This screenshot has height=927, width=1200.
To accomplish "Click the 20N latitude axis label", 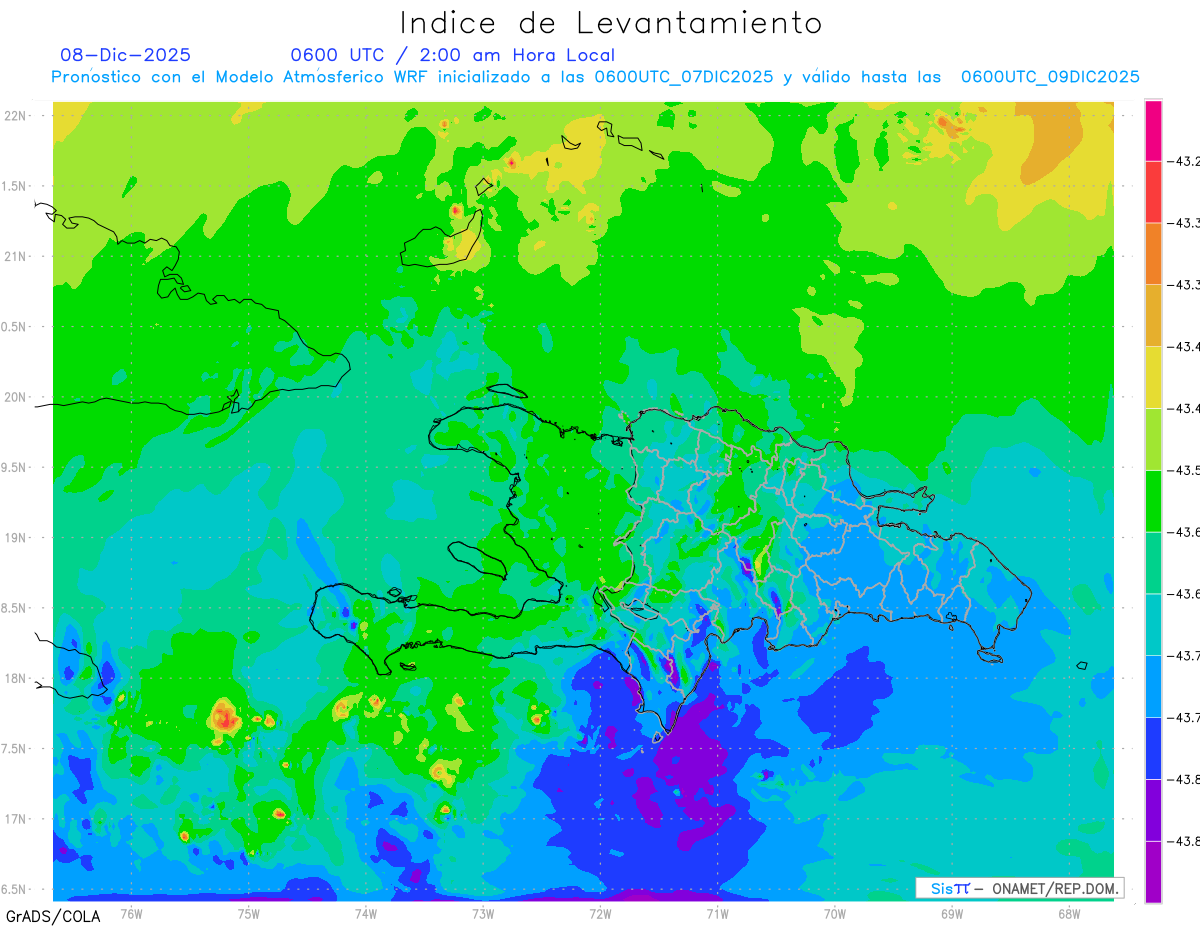I will (x=16, y=397).
